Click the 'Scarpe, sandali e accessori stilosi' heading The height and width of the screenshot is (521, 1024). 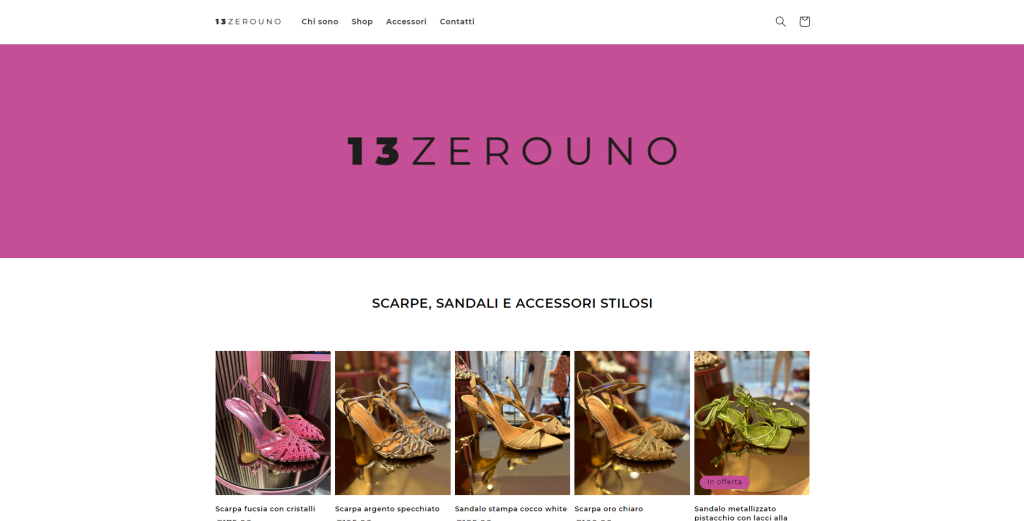[x=512, y=303]
